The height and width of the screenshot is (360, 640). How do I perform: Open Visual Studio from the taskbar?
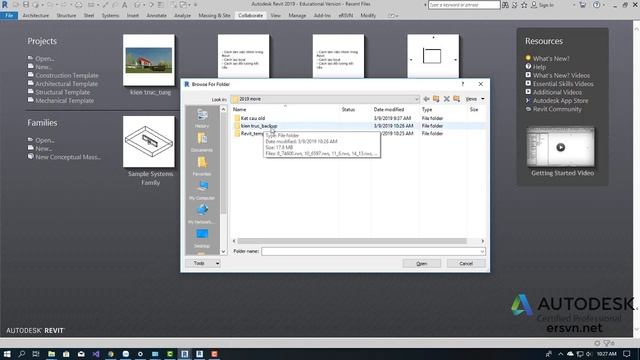click(x=96, y=354)
